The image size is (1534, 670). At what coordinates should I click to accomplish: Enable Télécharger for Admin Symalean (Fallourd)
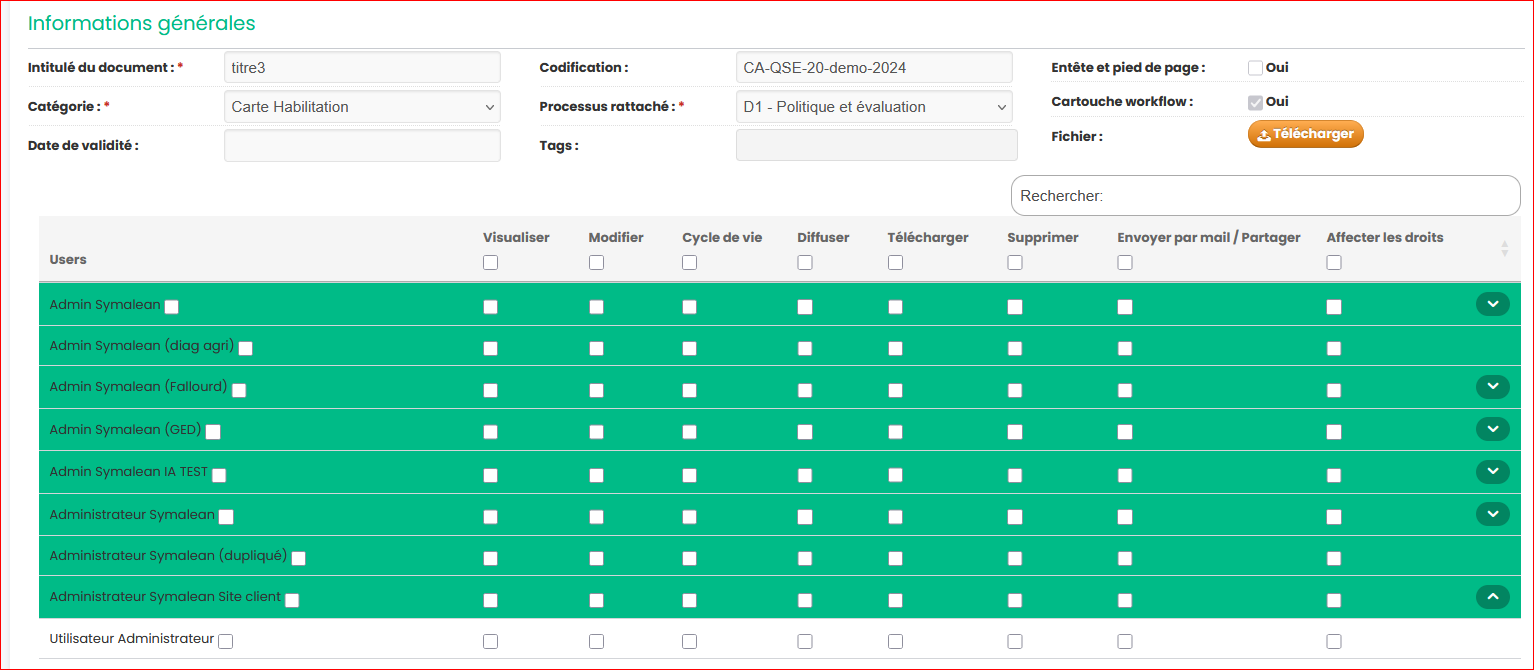tap(895, 390)
